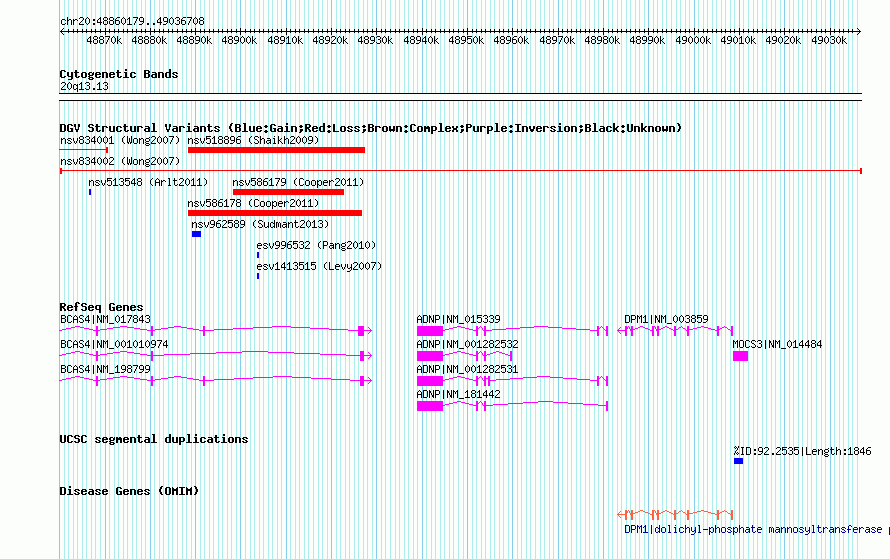Click the esv1413515 (Levy2007) variant label

[319, 266]
